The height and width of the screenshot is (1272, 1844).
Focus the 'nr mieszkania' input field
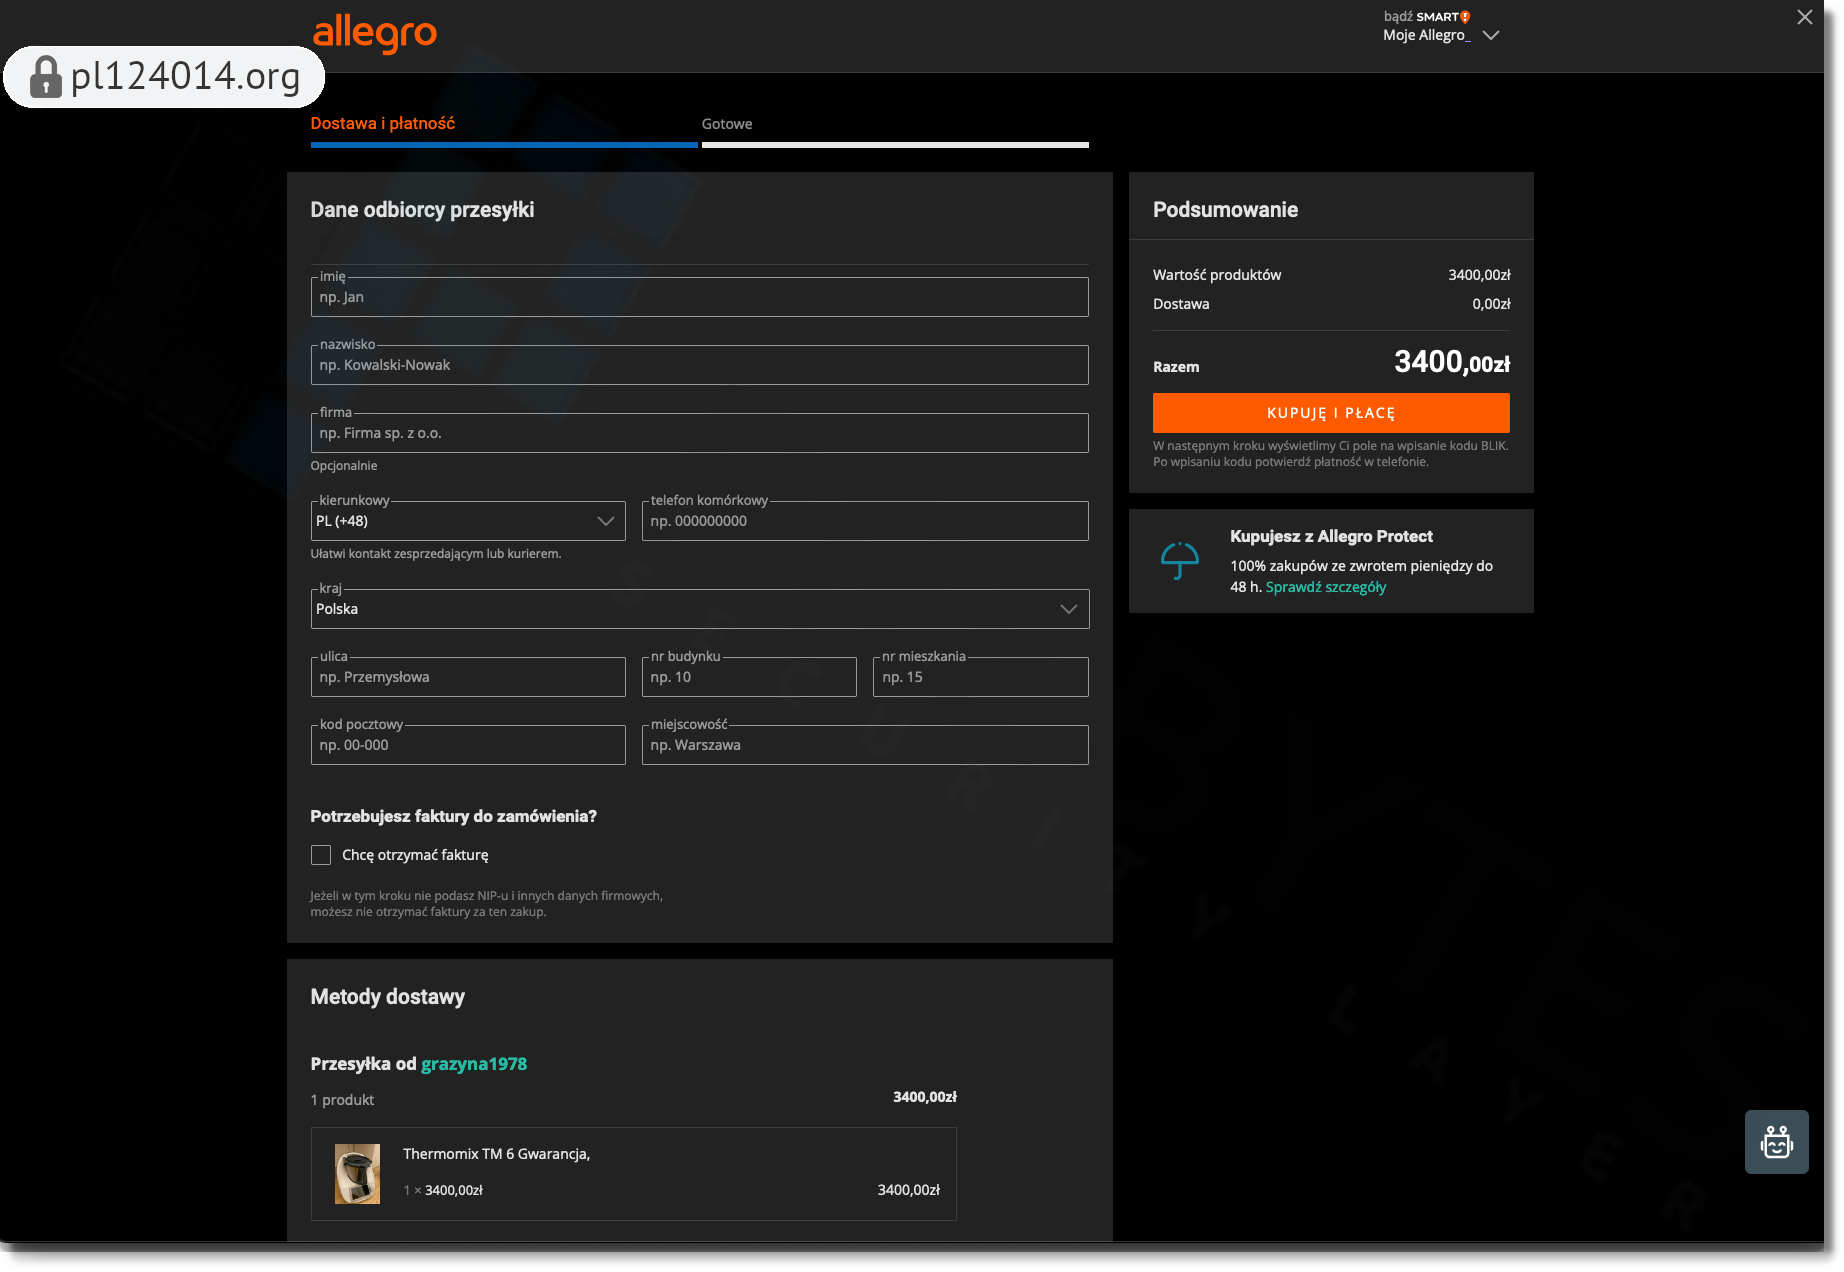(981, 677)
